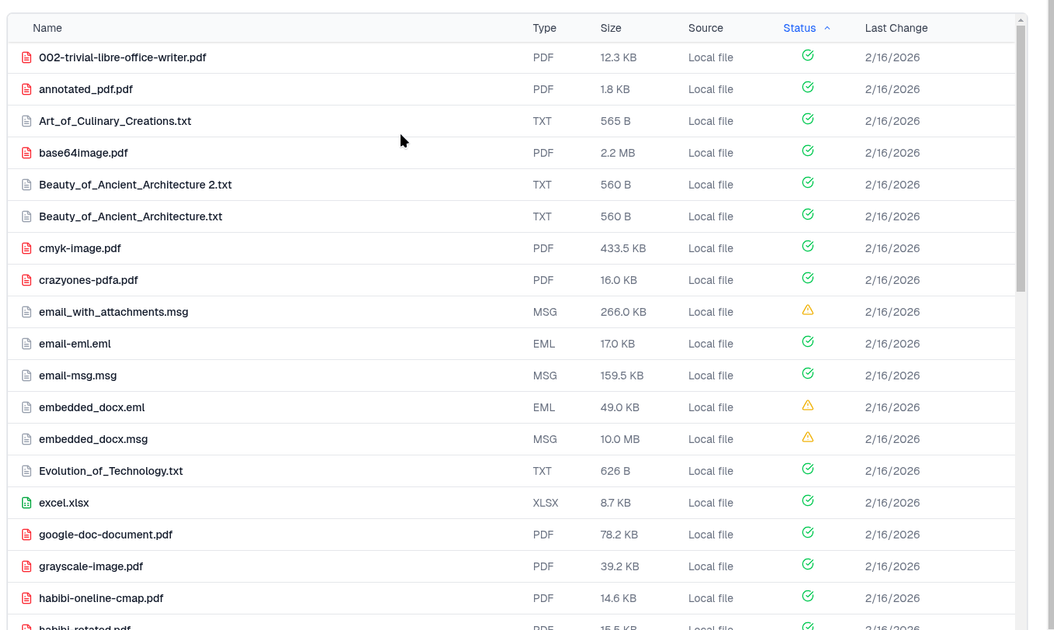Click the red PDF icon for cmyk-image.pdf
1054x630 pixels.
(x=27, y=248)
